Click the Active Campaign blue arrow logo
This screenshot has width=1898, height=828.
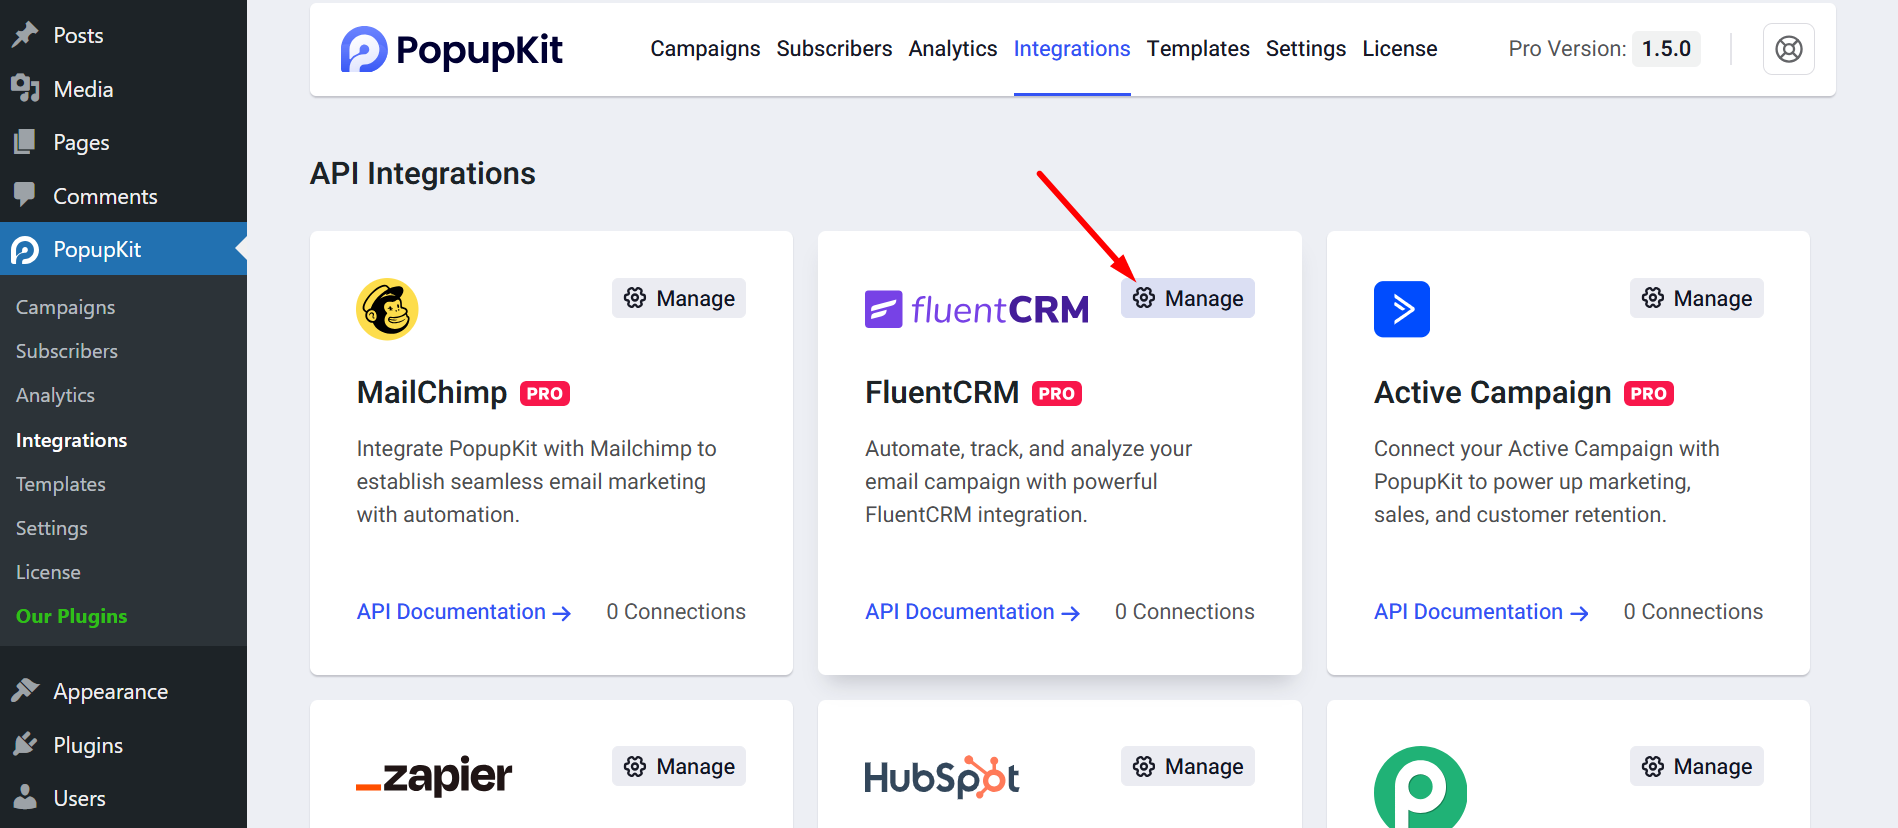(1401, 309)
